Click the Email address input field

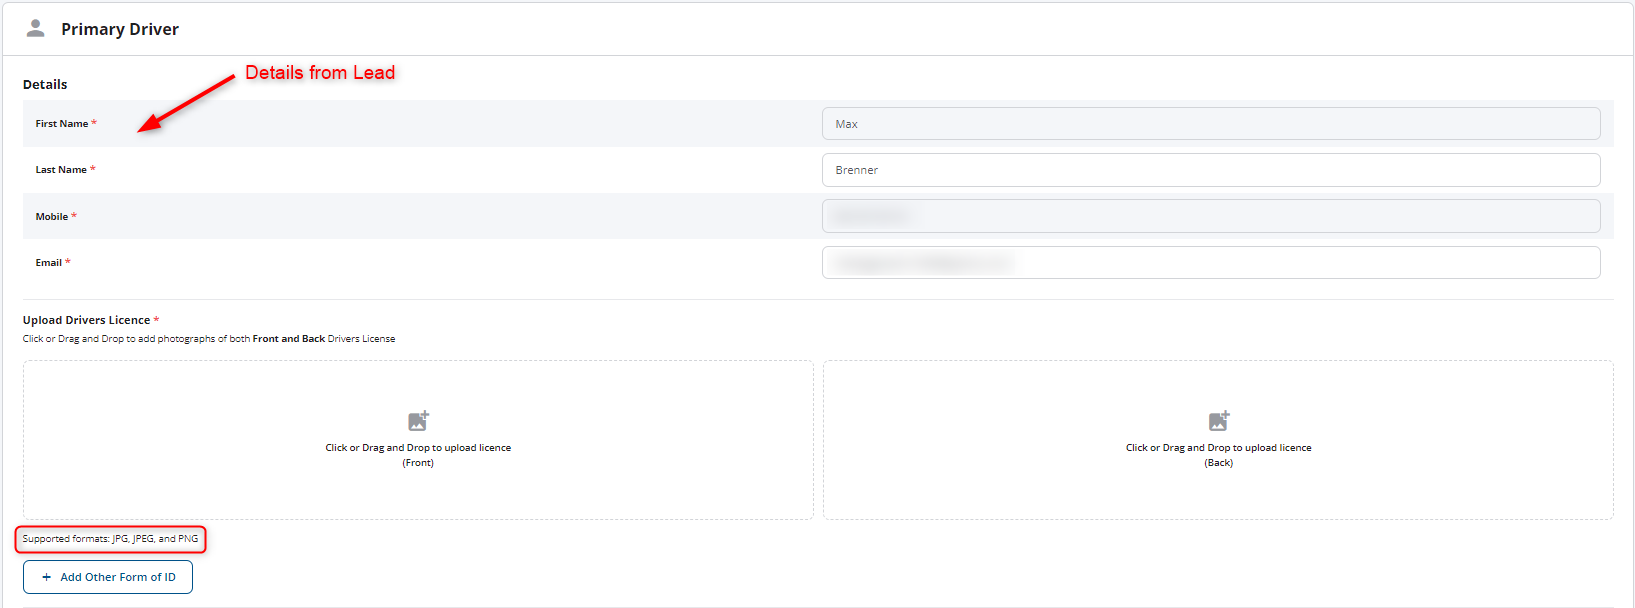(1211, 263)
